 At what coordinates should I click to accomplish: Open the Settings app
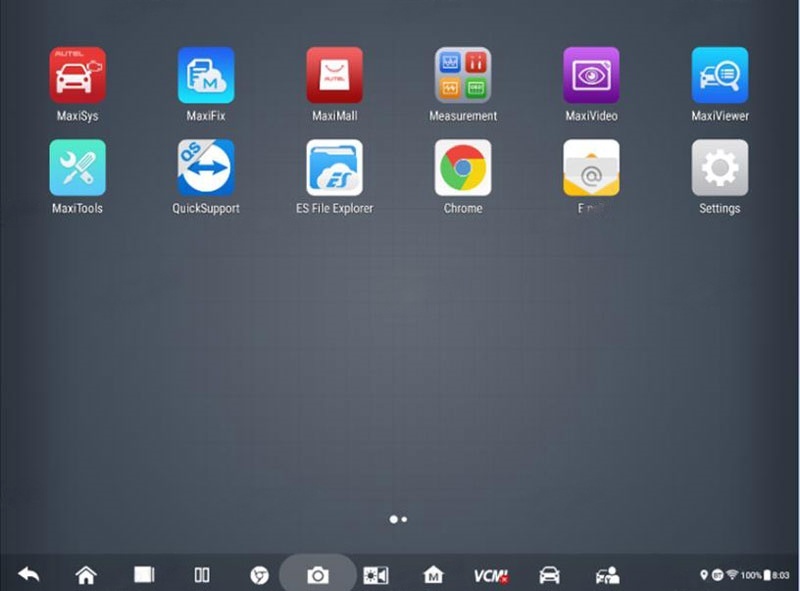720,168
